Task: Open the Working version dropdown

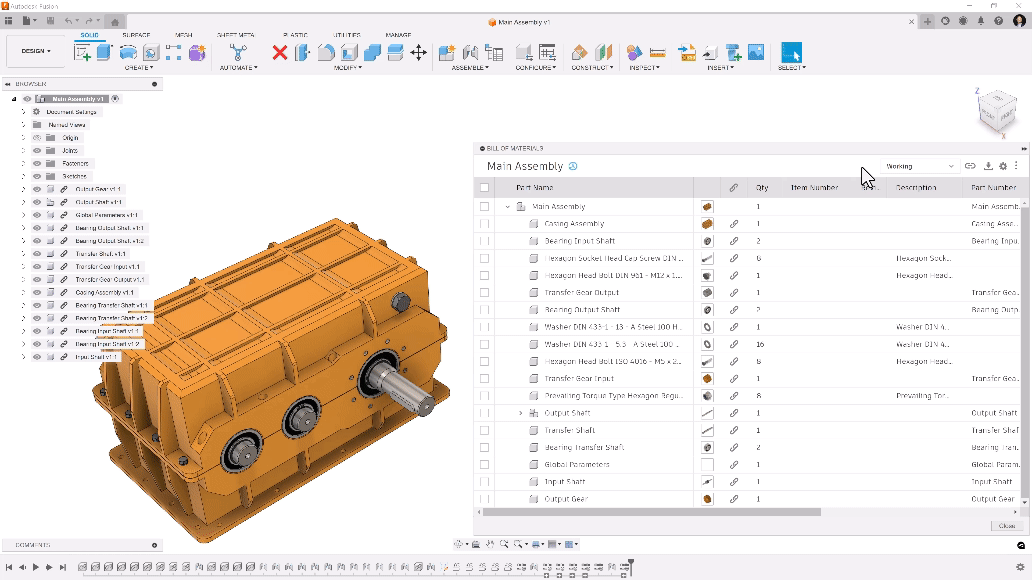Action: tap(919, 166)
